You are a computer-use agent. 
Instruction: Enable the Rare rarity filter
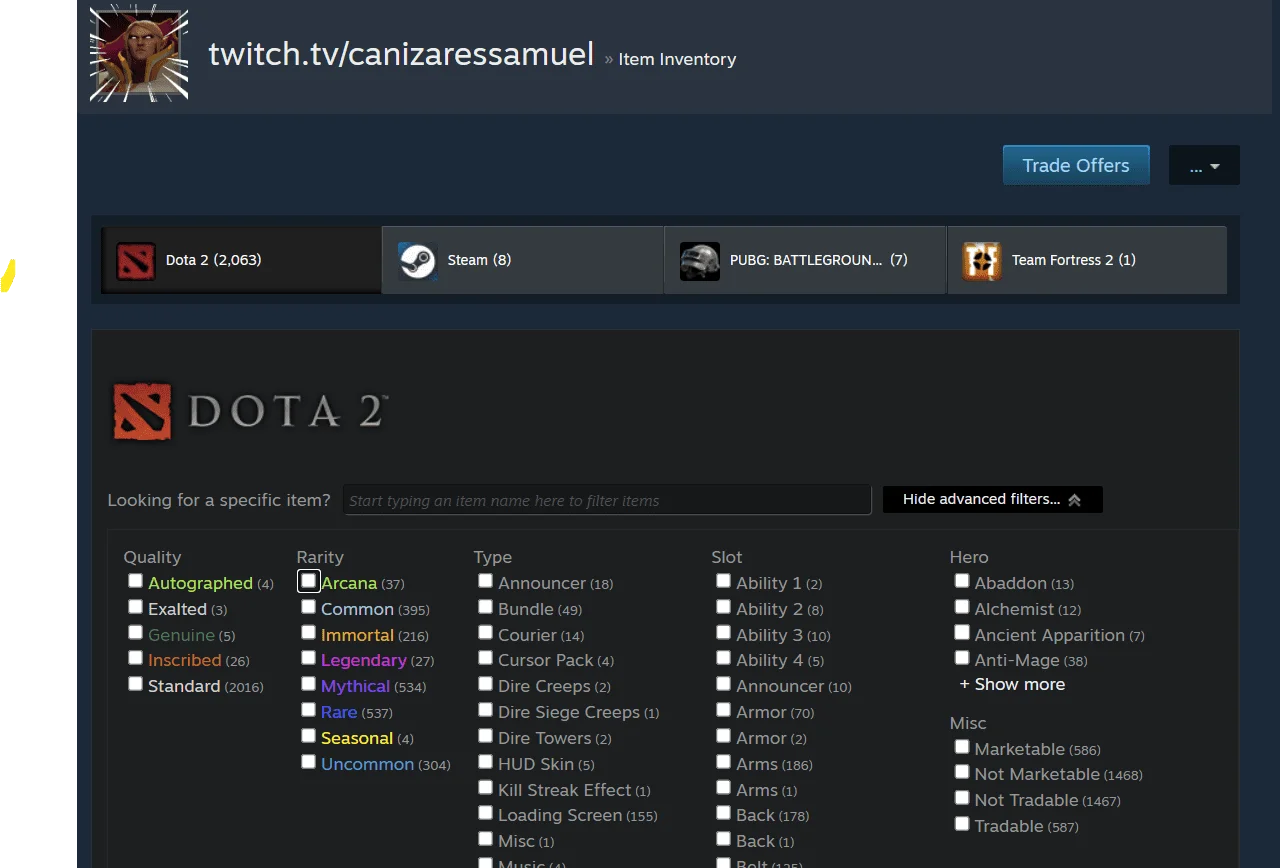pyautogui.click(x=308, y=710)
